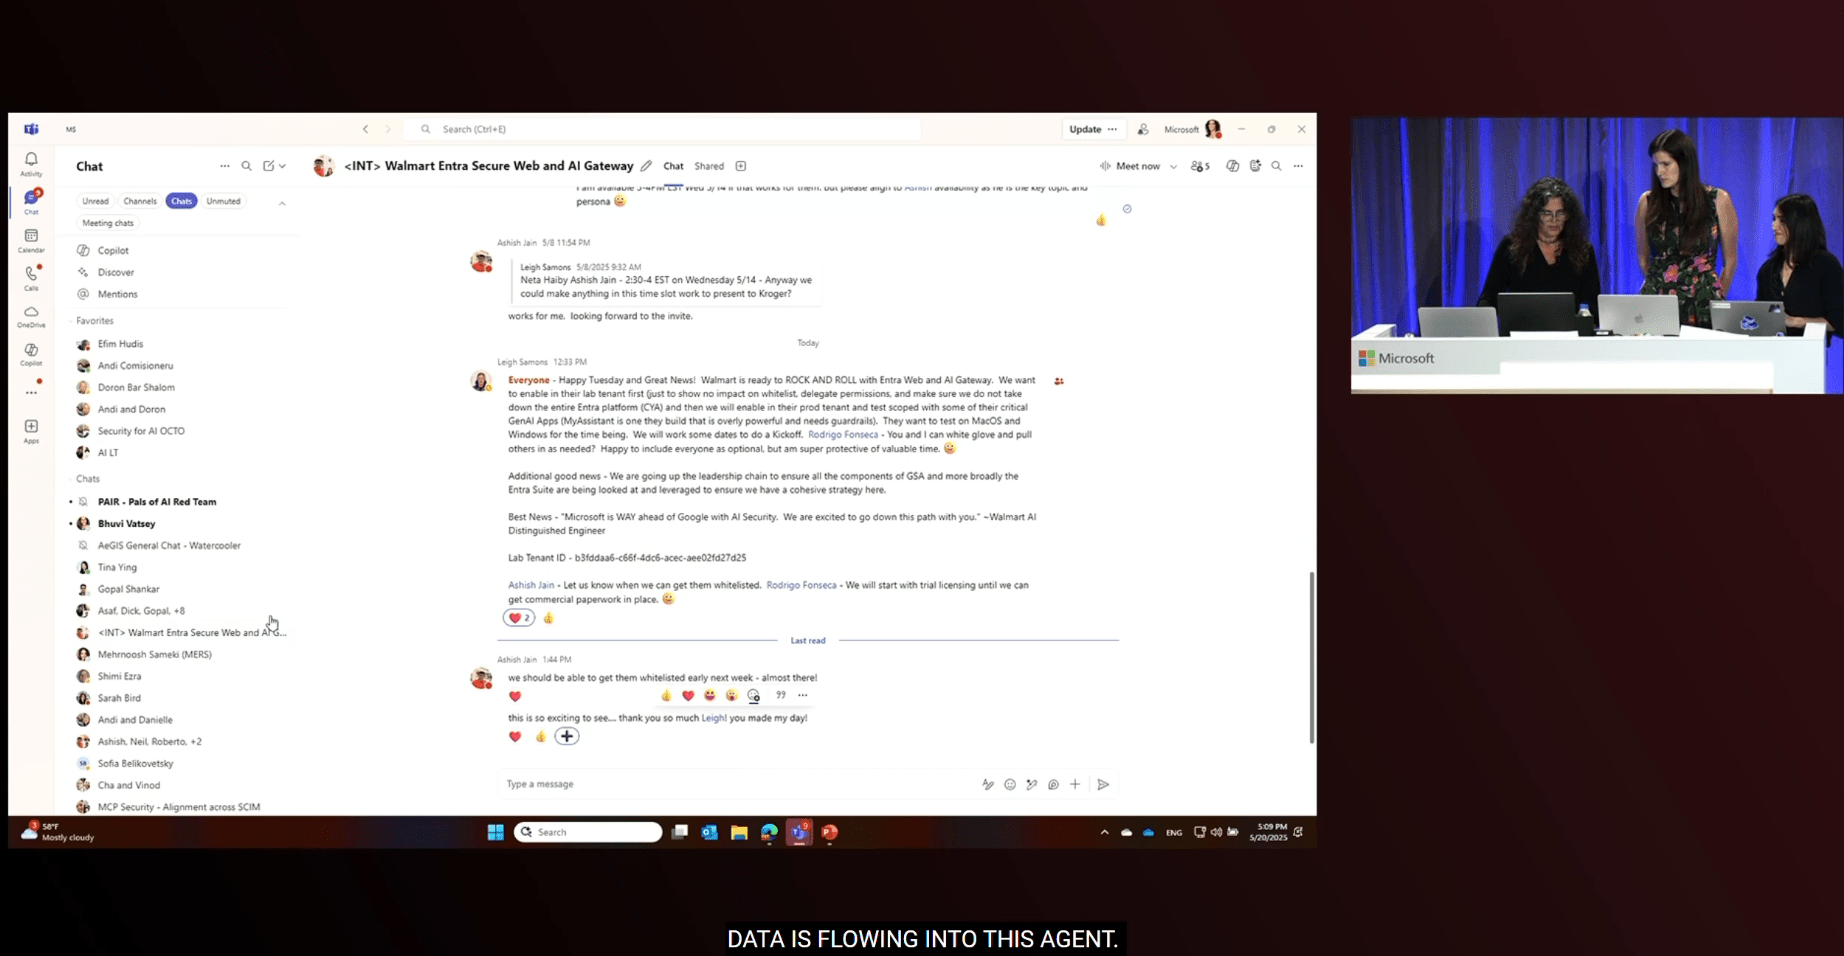1844x956 pixels.
Task: Click the Update button
Action: click(1085, 129)
